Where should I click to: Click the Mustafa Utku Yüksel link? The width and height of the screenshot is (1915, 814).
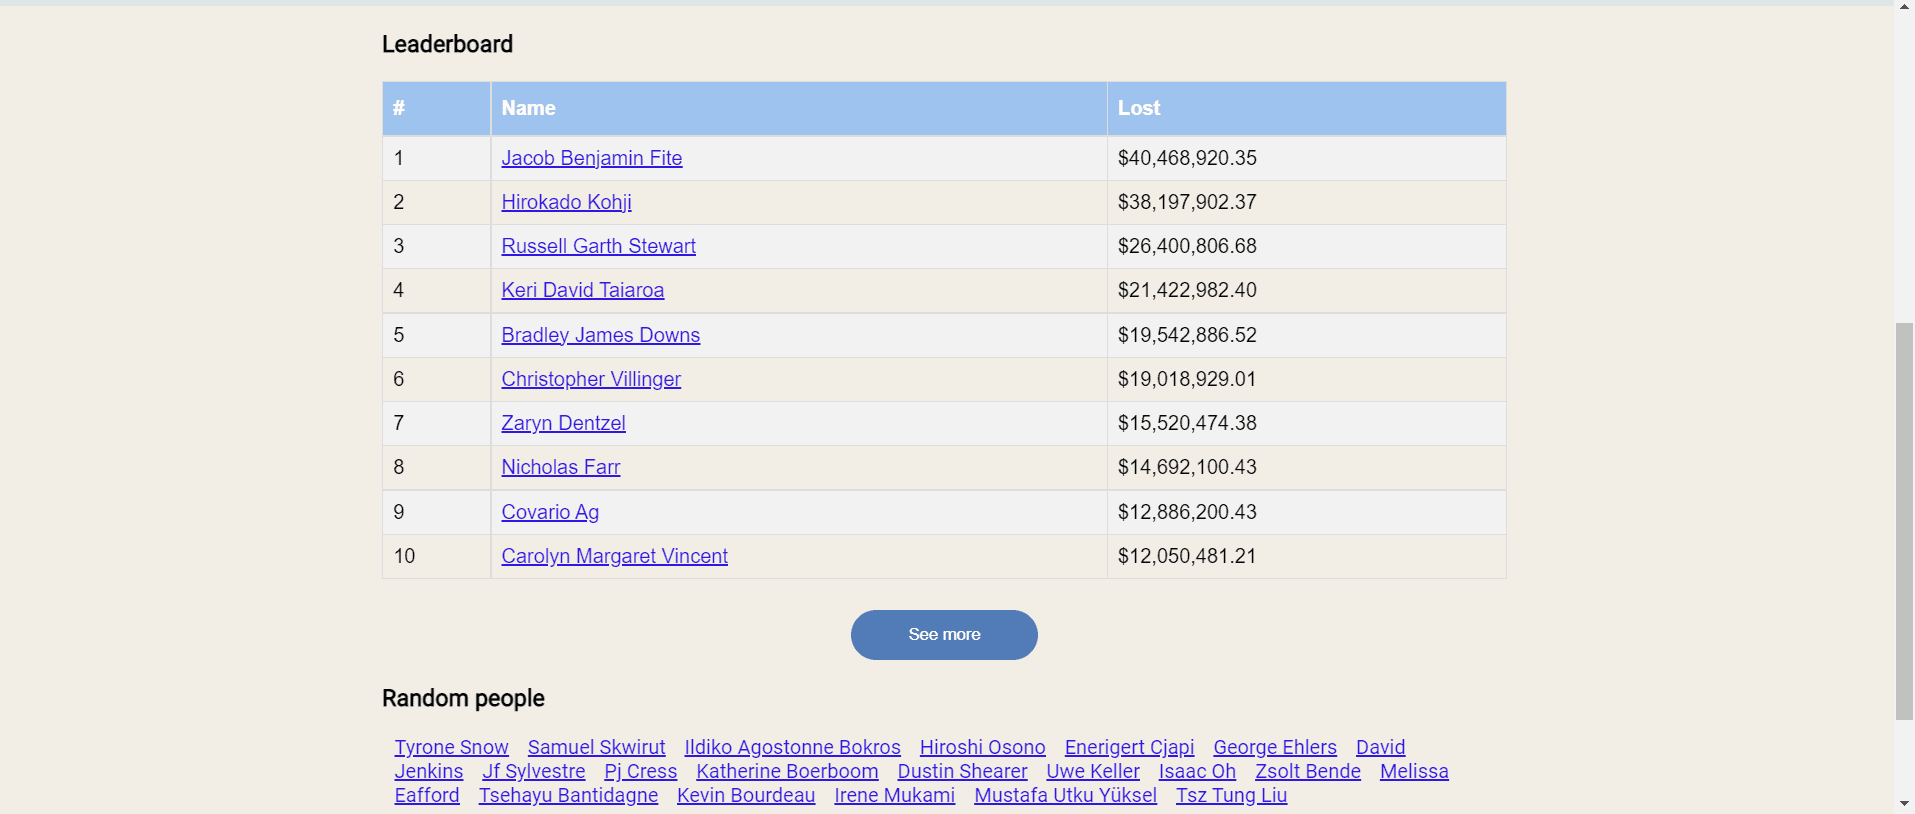click(1065, 795)
